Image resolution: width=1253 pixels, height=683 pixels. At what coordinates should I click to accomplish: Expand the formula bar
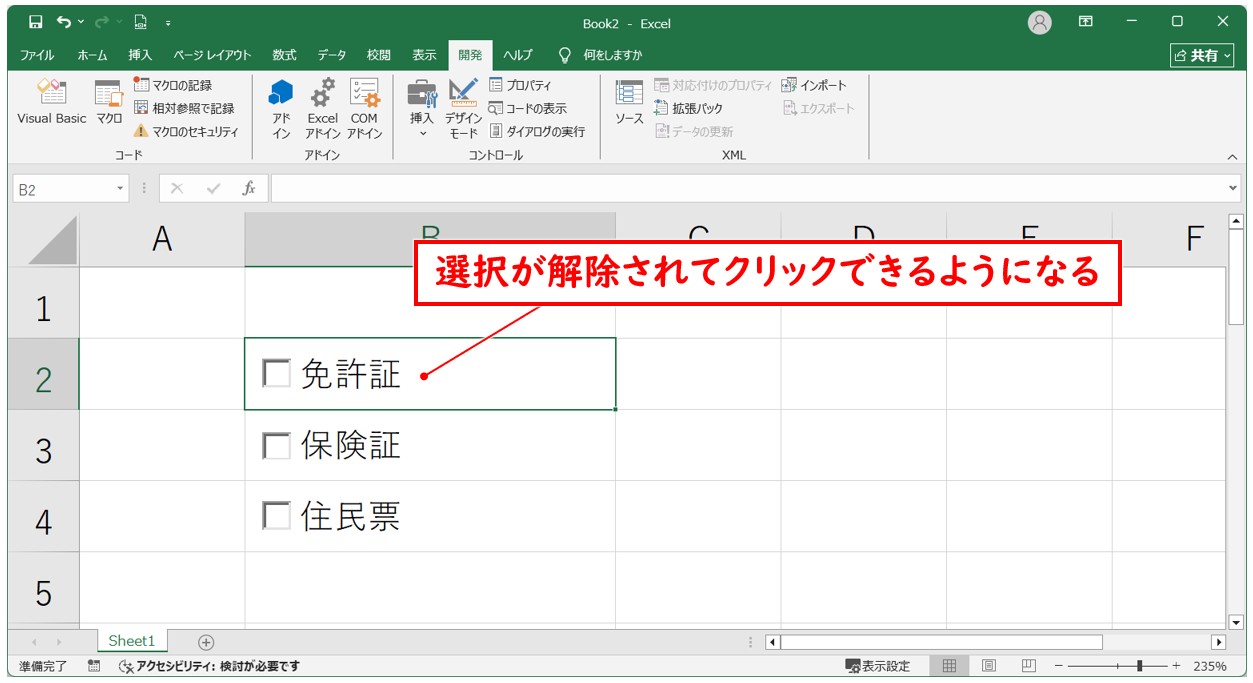(x=1233, y=188)
